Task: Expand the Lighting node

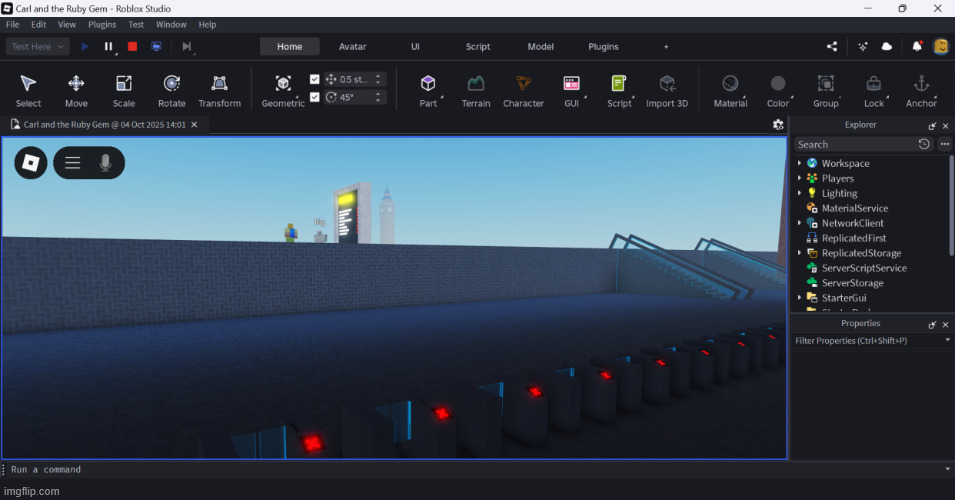Action: pos(800,193)
